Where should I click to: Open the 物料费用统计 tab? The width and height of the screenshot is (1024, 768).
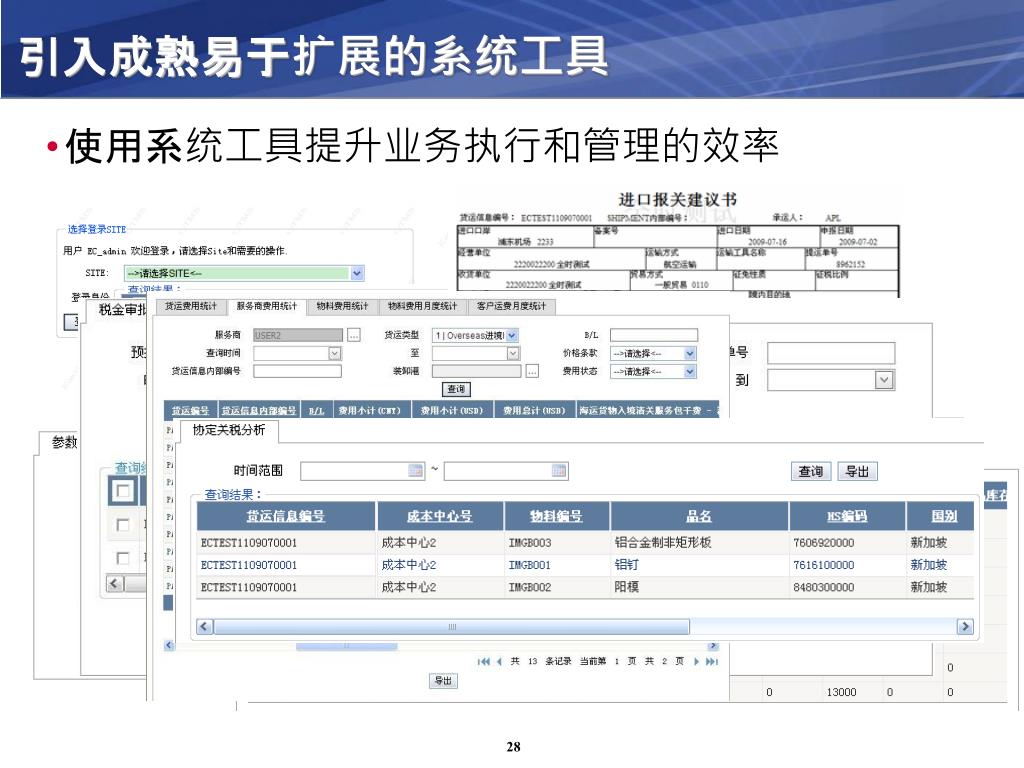342,306
